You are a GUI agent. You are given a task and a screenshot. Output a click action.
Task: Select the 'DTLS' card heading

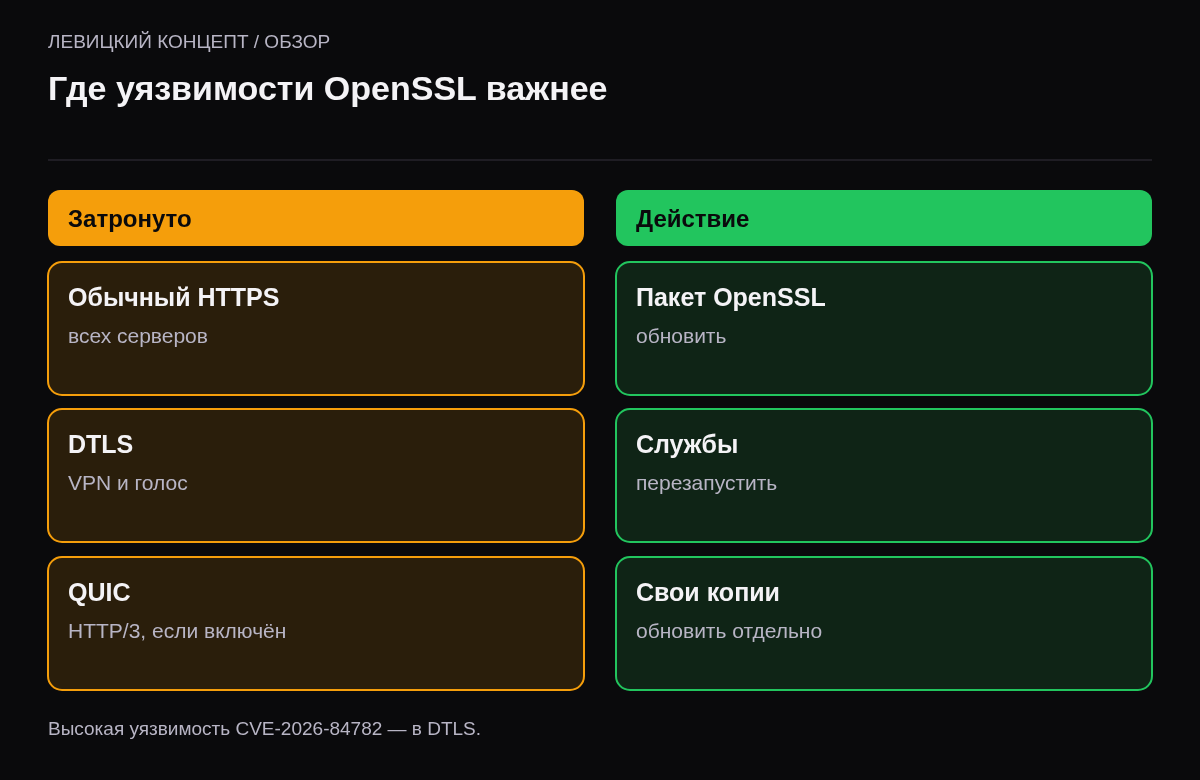tap(100, 444)
